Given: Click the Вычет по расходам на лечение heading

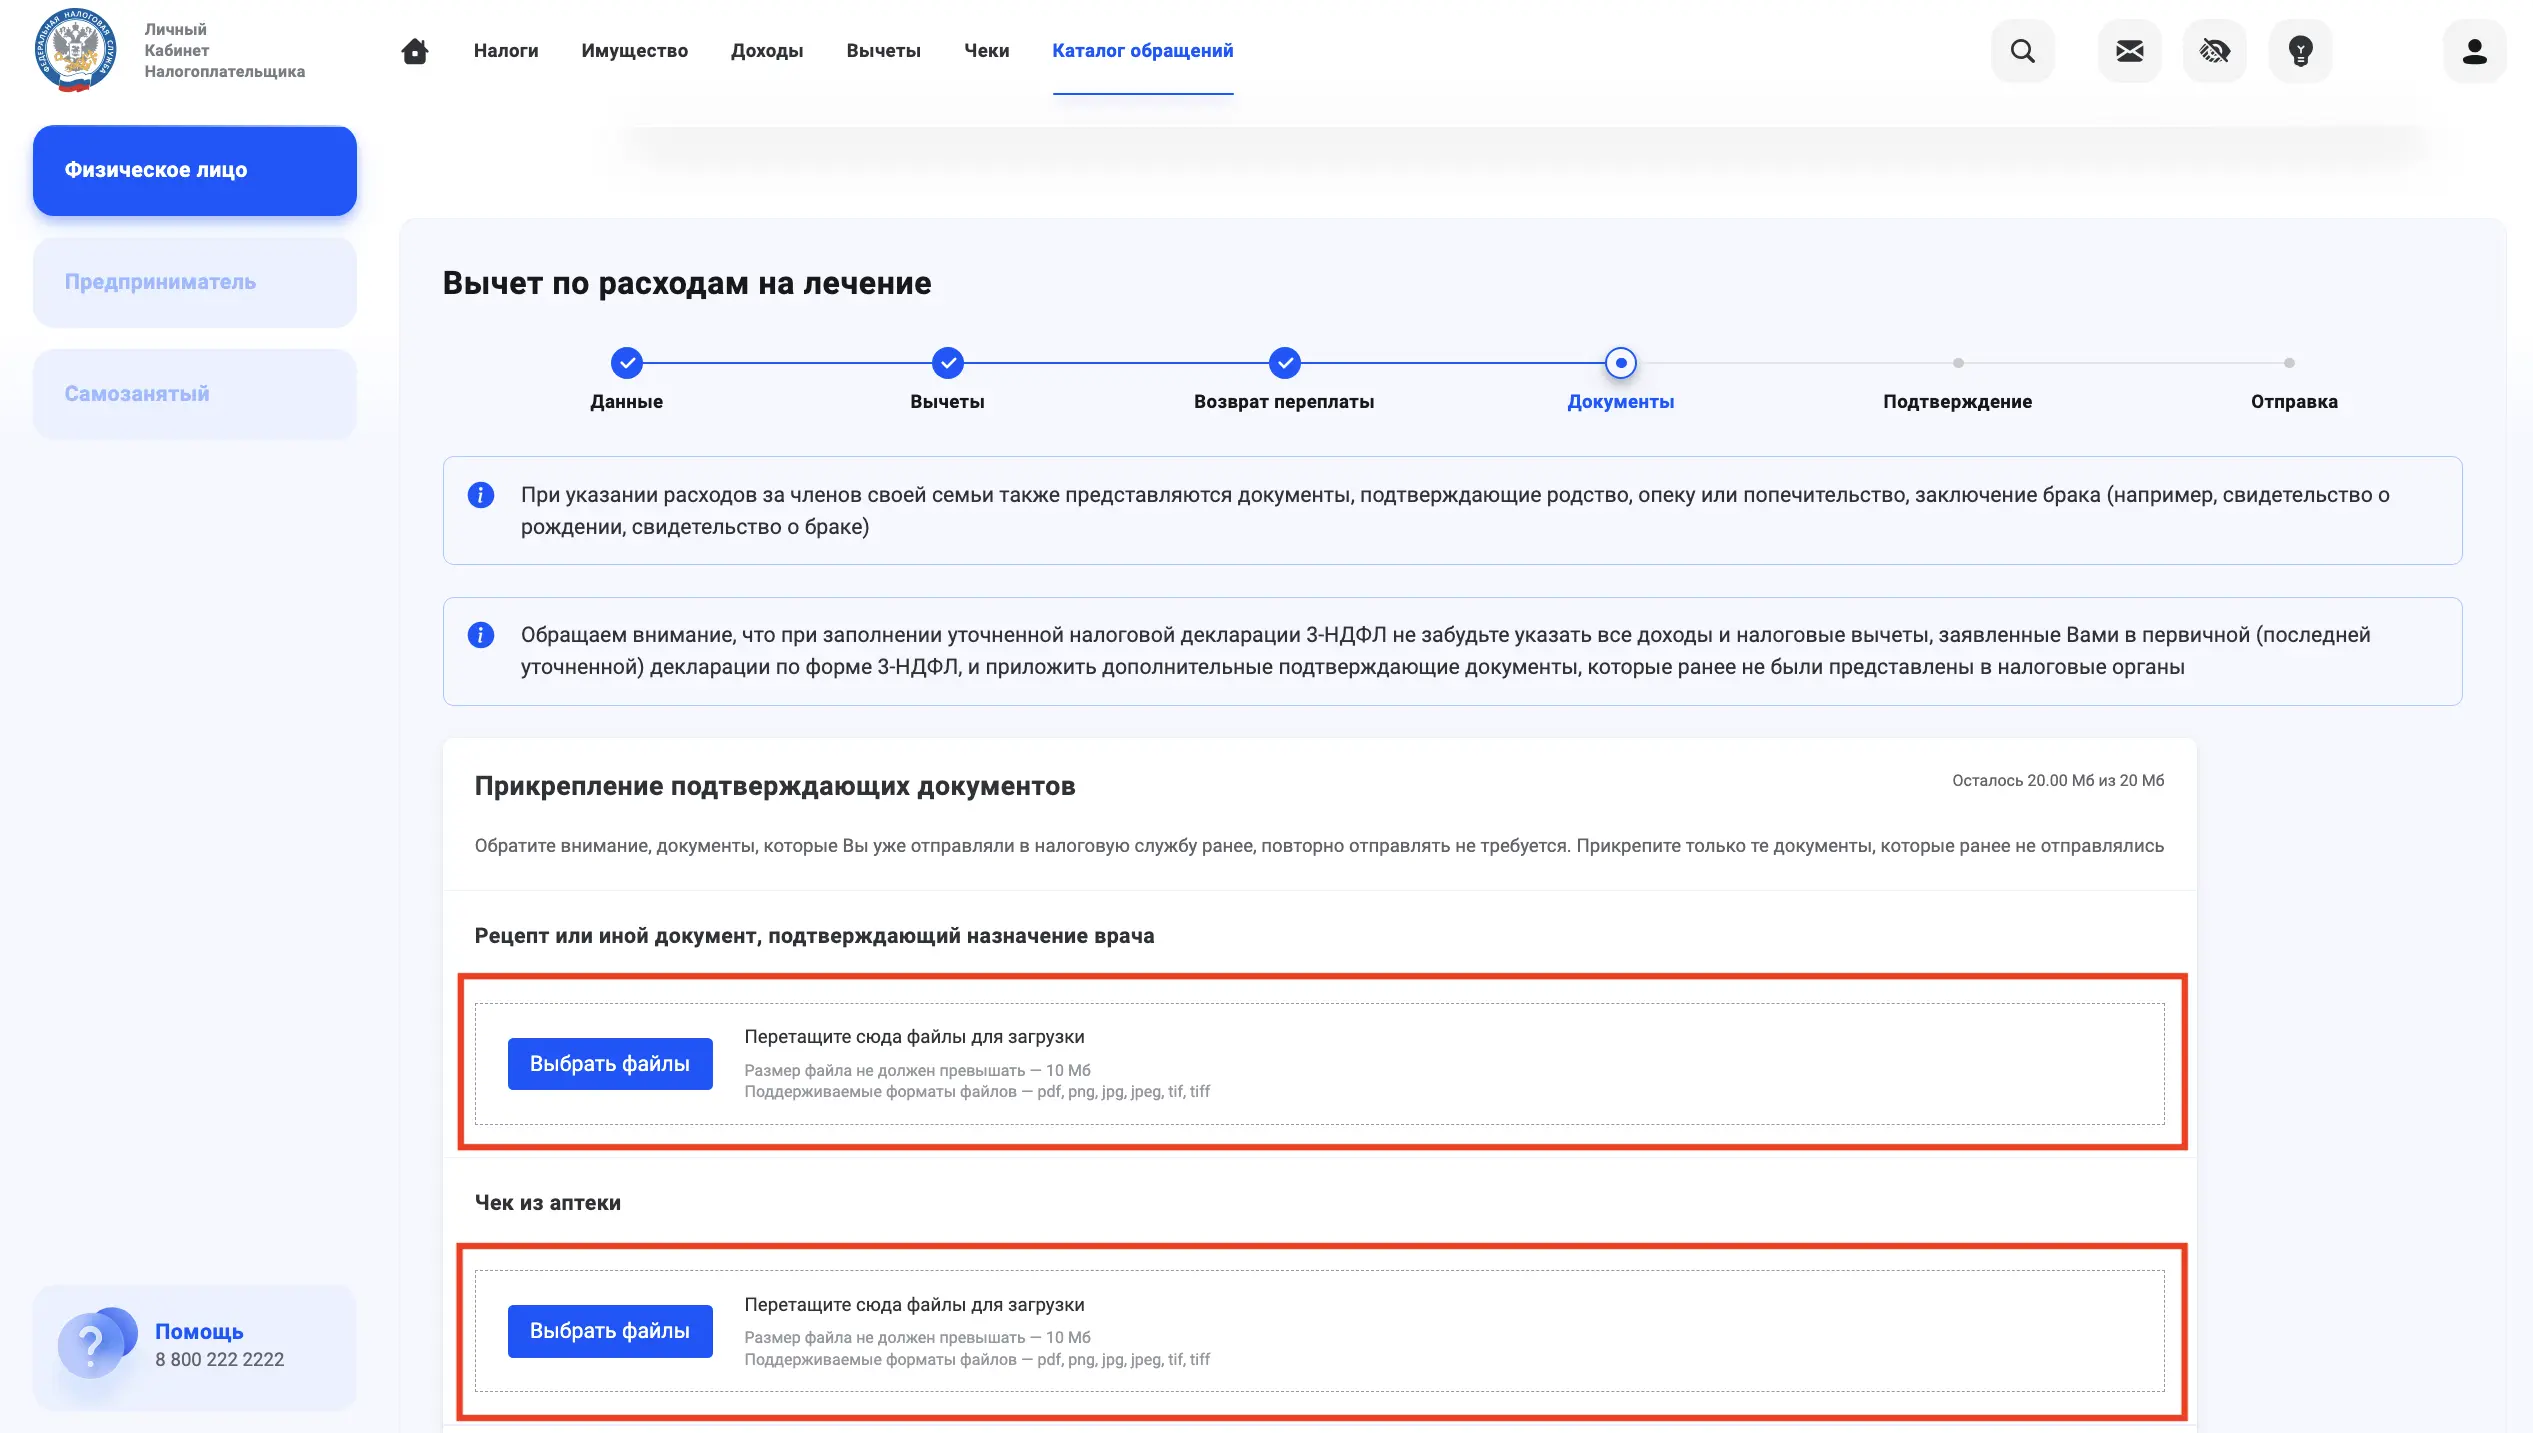Looking at the screenshot, I should tap(687, 283).
